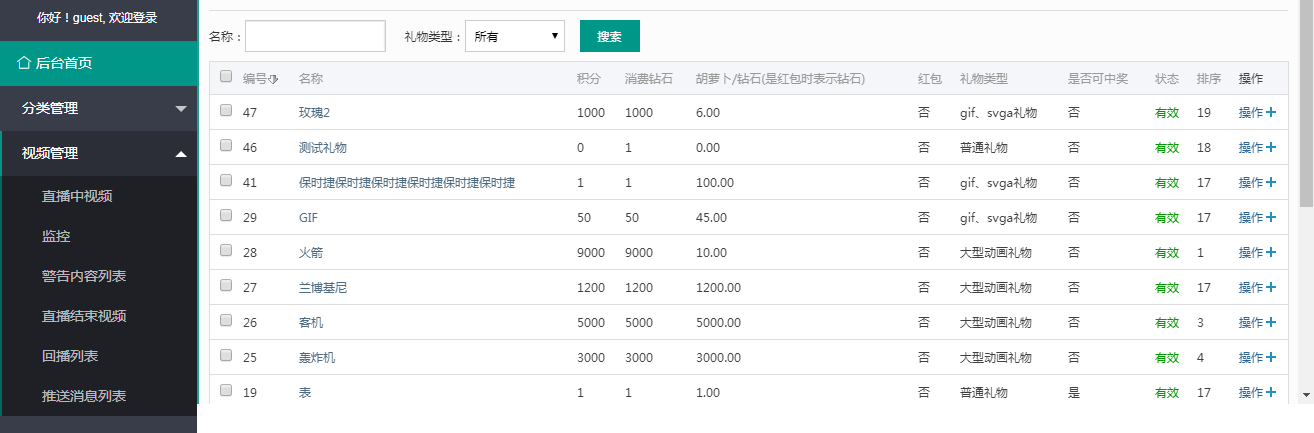The width and height of the screenshot is (1314, 433).
Task: Click the sort icon next to 编号 header
Action: tap(274, 79)
